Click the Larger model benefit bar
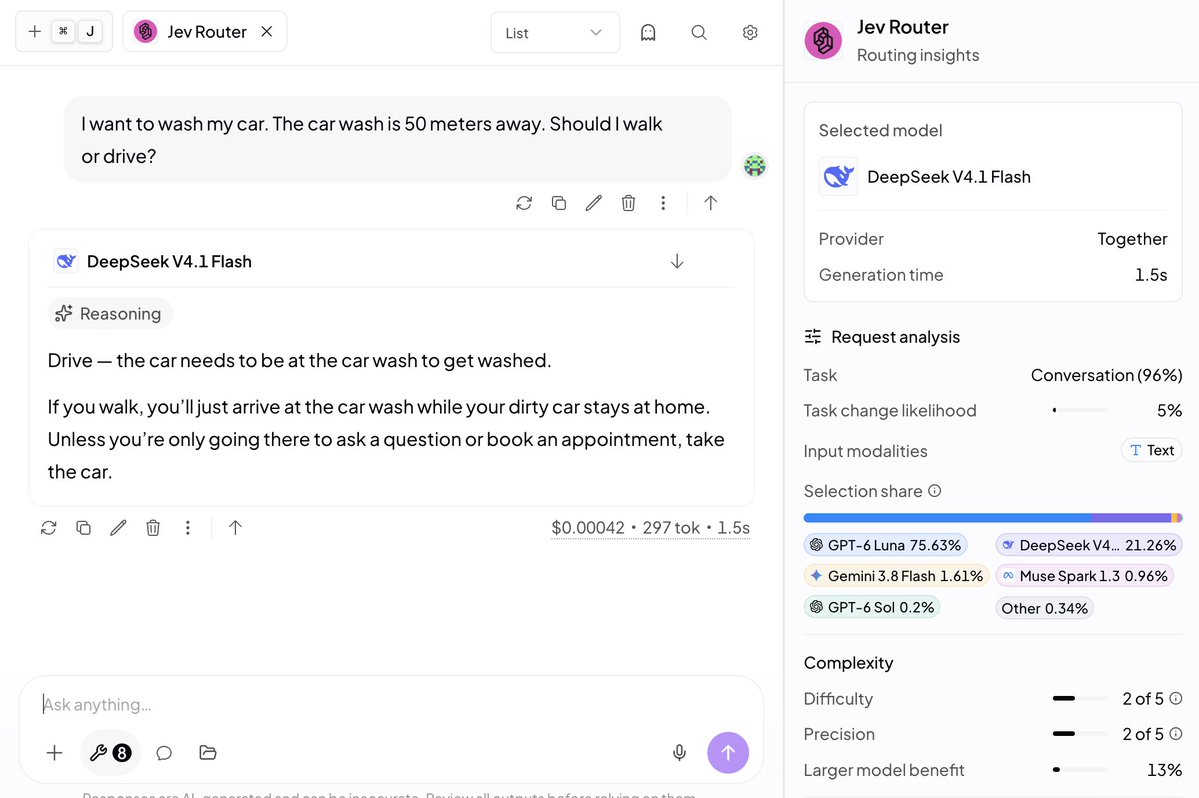The width and height of the screenshot is (1199, 798). point(1080,770)
